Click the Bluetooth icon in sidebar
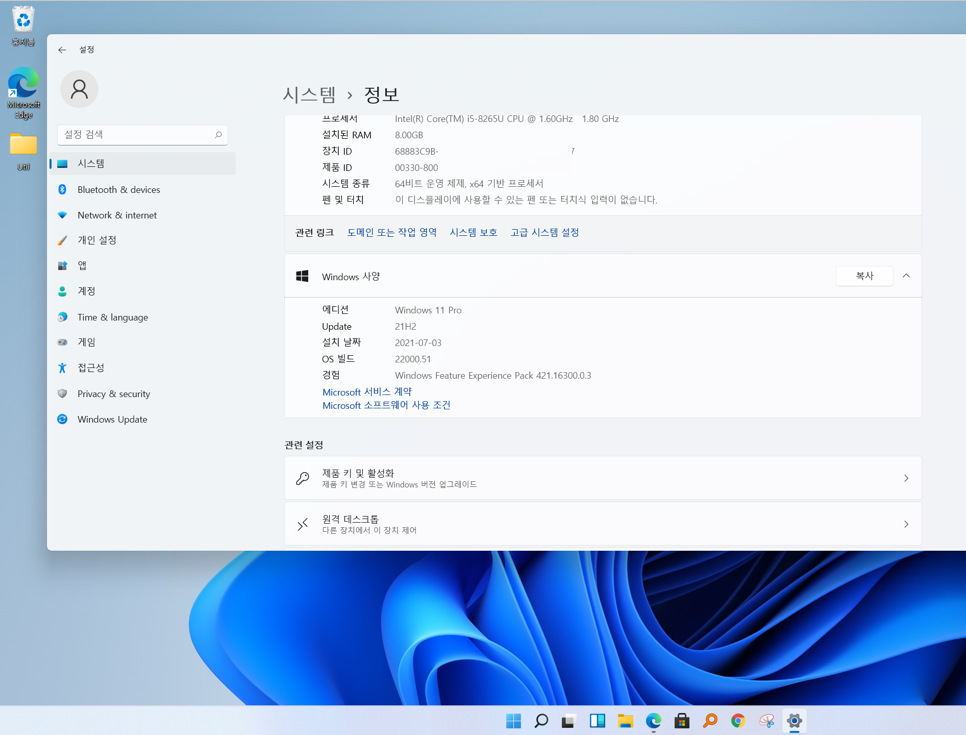966x735 pixels. [62, 190]
